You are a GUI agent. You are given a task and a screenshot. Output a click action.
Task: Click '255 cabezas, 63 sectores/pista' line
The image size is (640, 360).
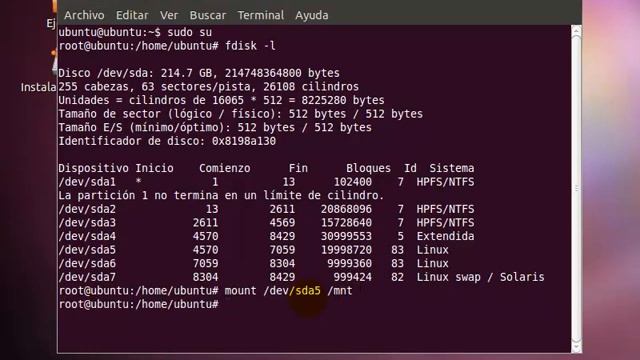208,87
